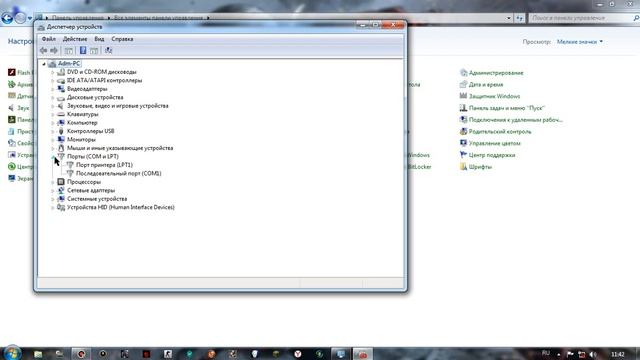This screenshot has width=640, height=360.
Task: Click the Шрифты fonts icon
Action: [x=463, y=167]
